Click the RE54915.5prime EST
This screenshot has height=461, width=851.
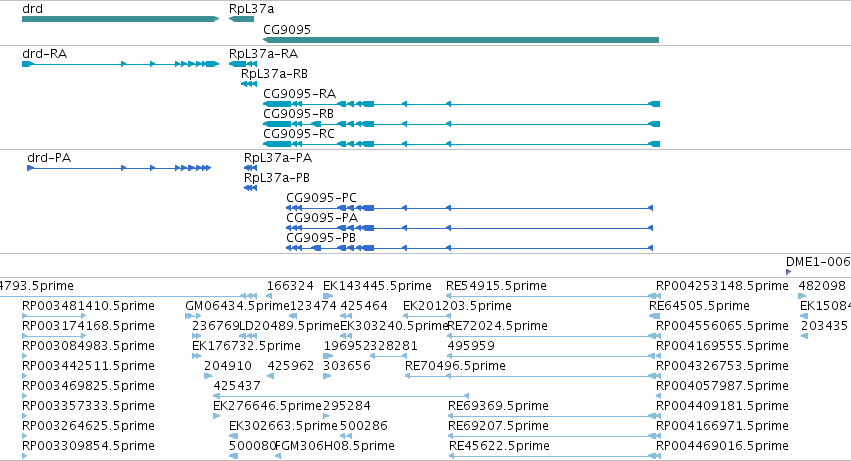[x=497, y=286]
